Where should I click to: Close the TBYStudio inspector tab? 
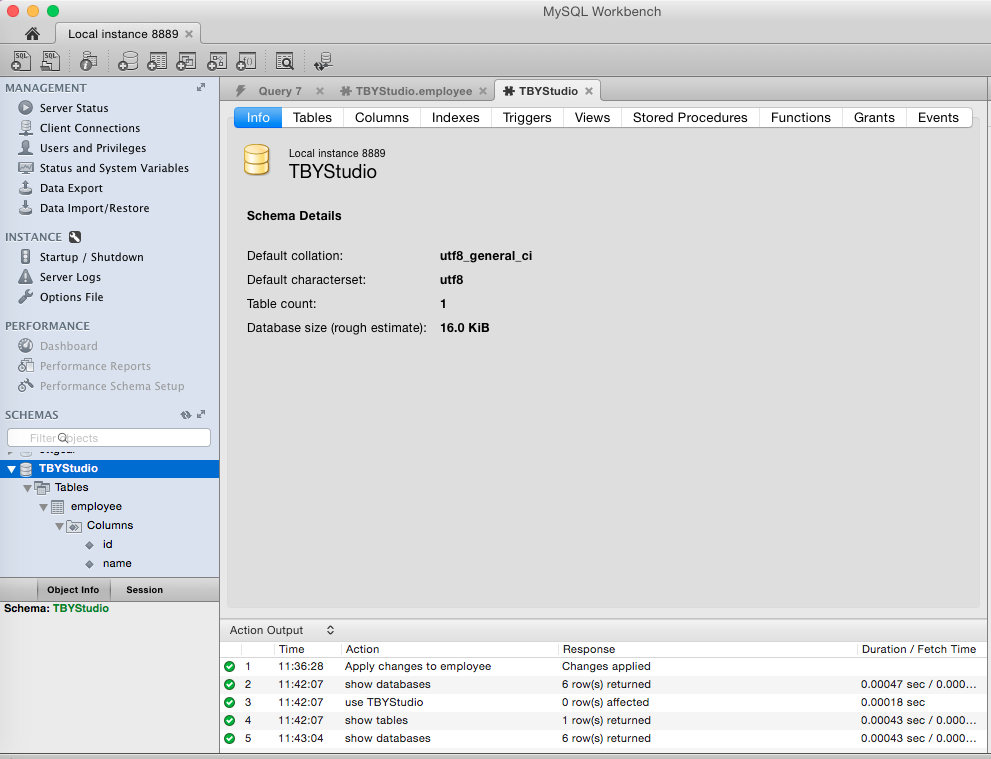588,91
